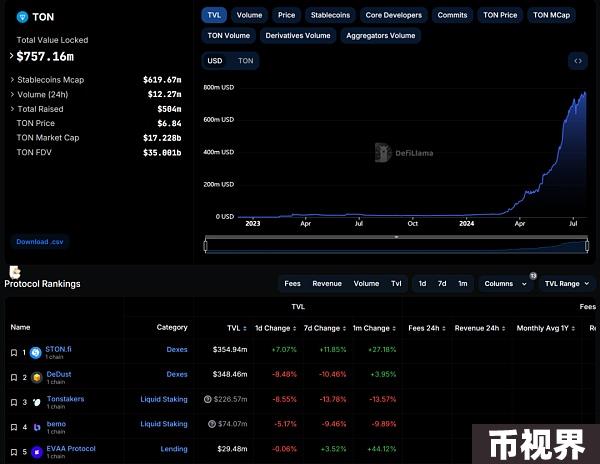Toggle TON Price chart series

click(x=500, y=15)
